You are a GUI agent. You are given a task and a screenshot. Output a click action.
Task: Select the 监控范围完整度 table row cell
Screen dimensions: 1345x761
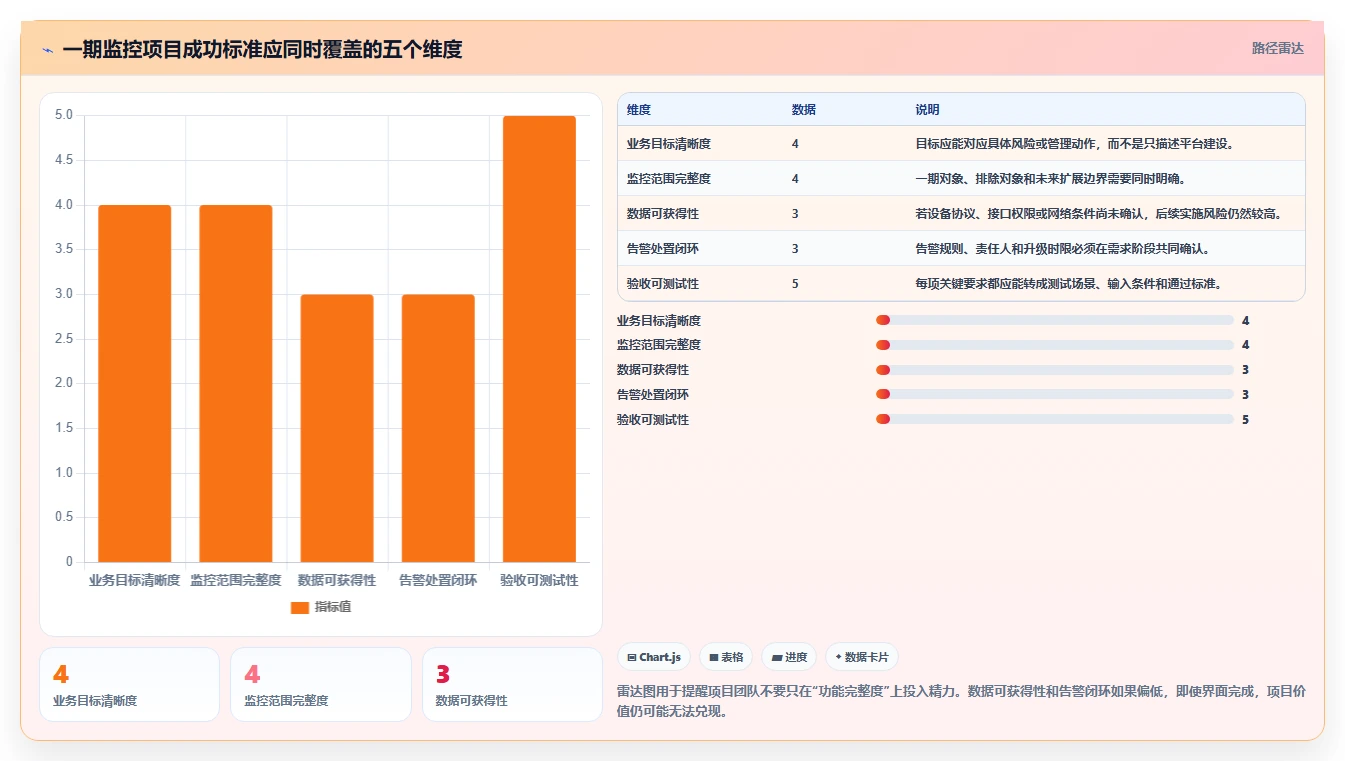669,179
